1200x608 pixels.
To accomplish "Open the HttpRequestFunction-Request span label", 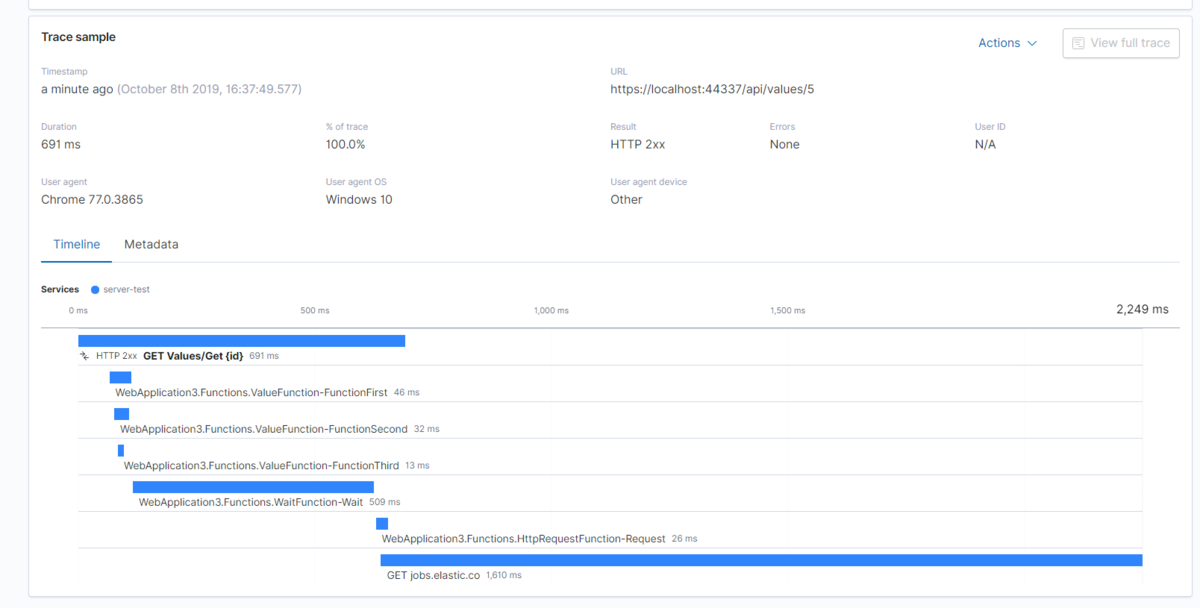I will 523,539.
